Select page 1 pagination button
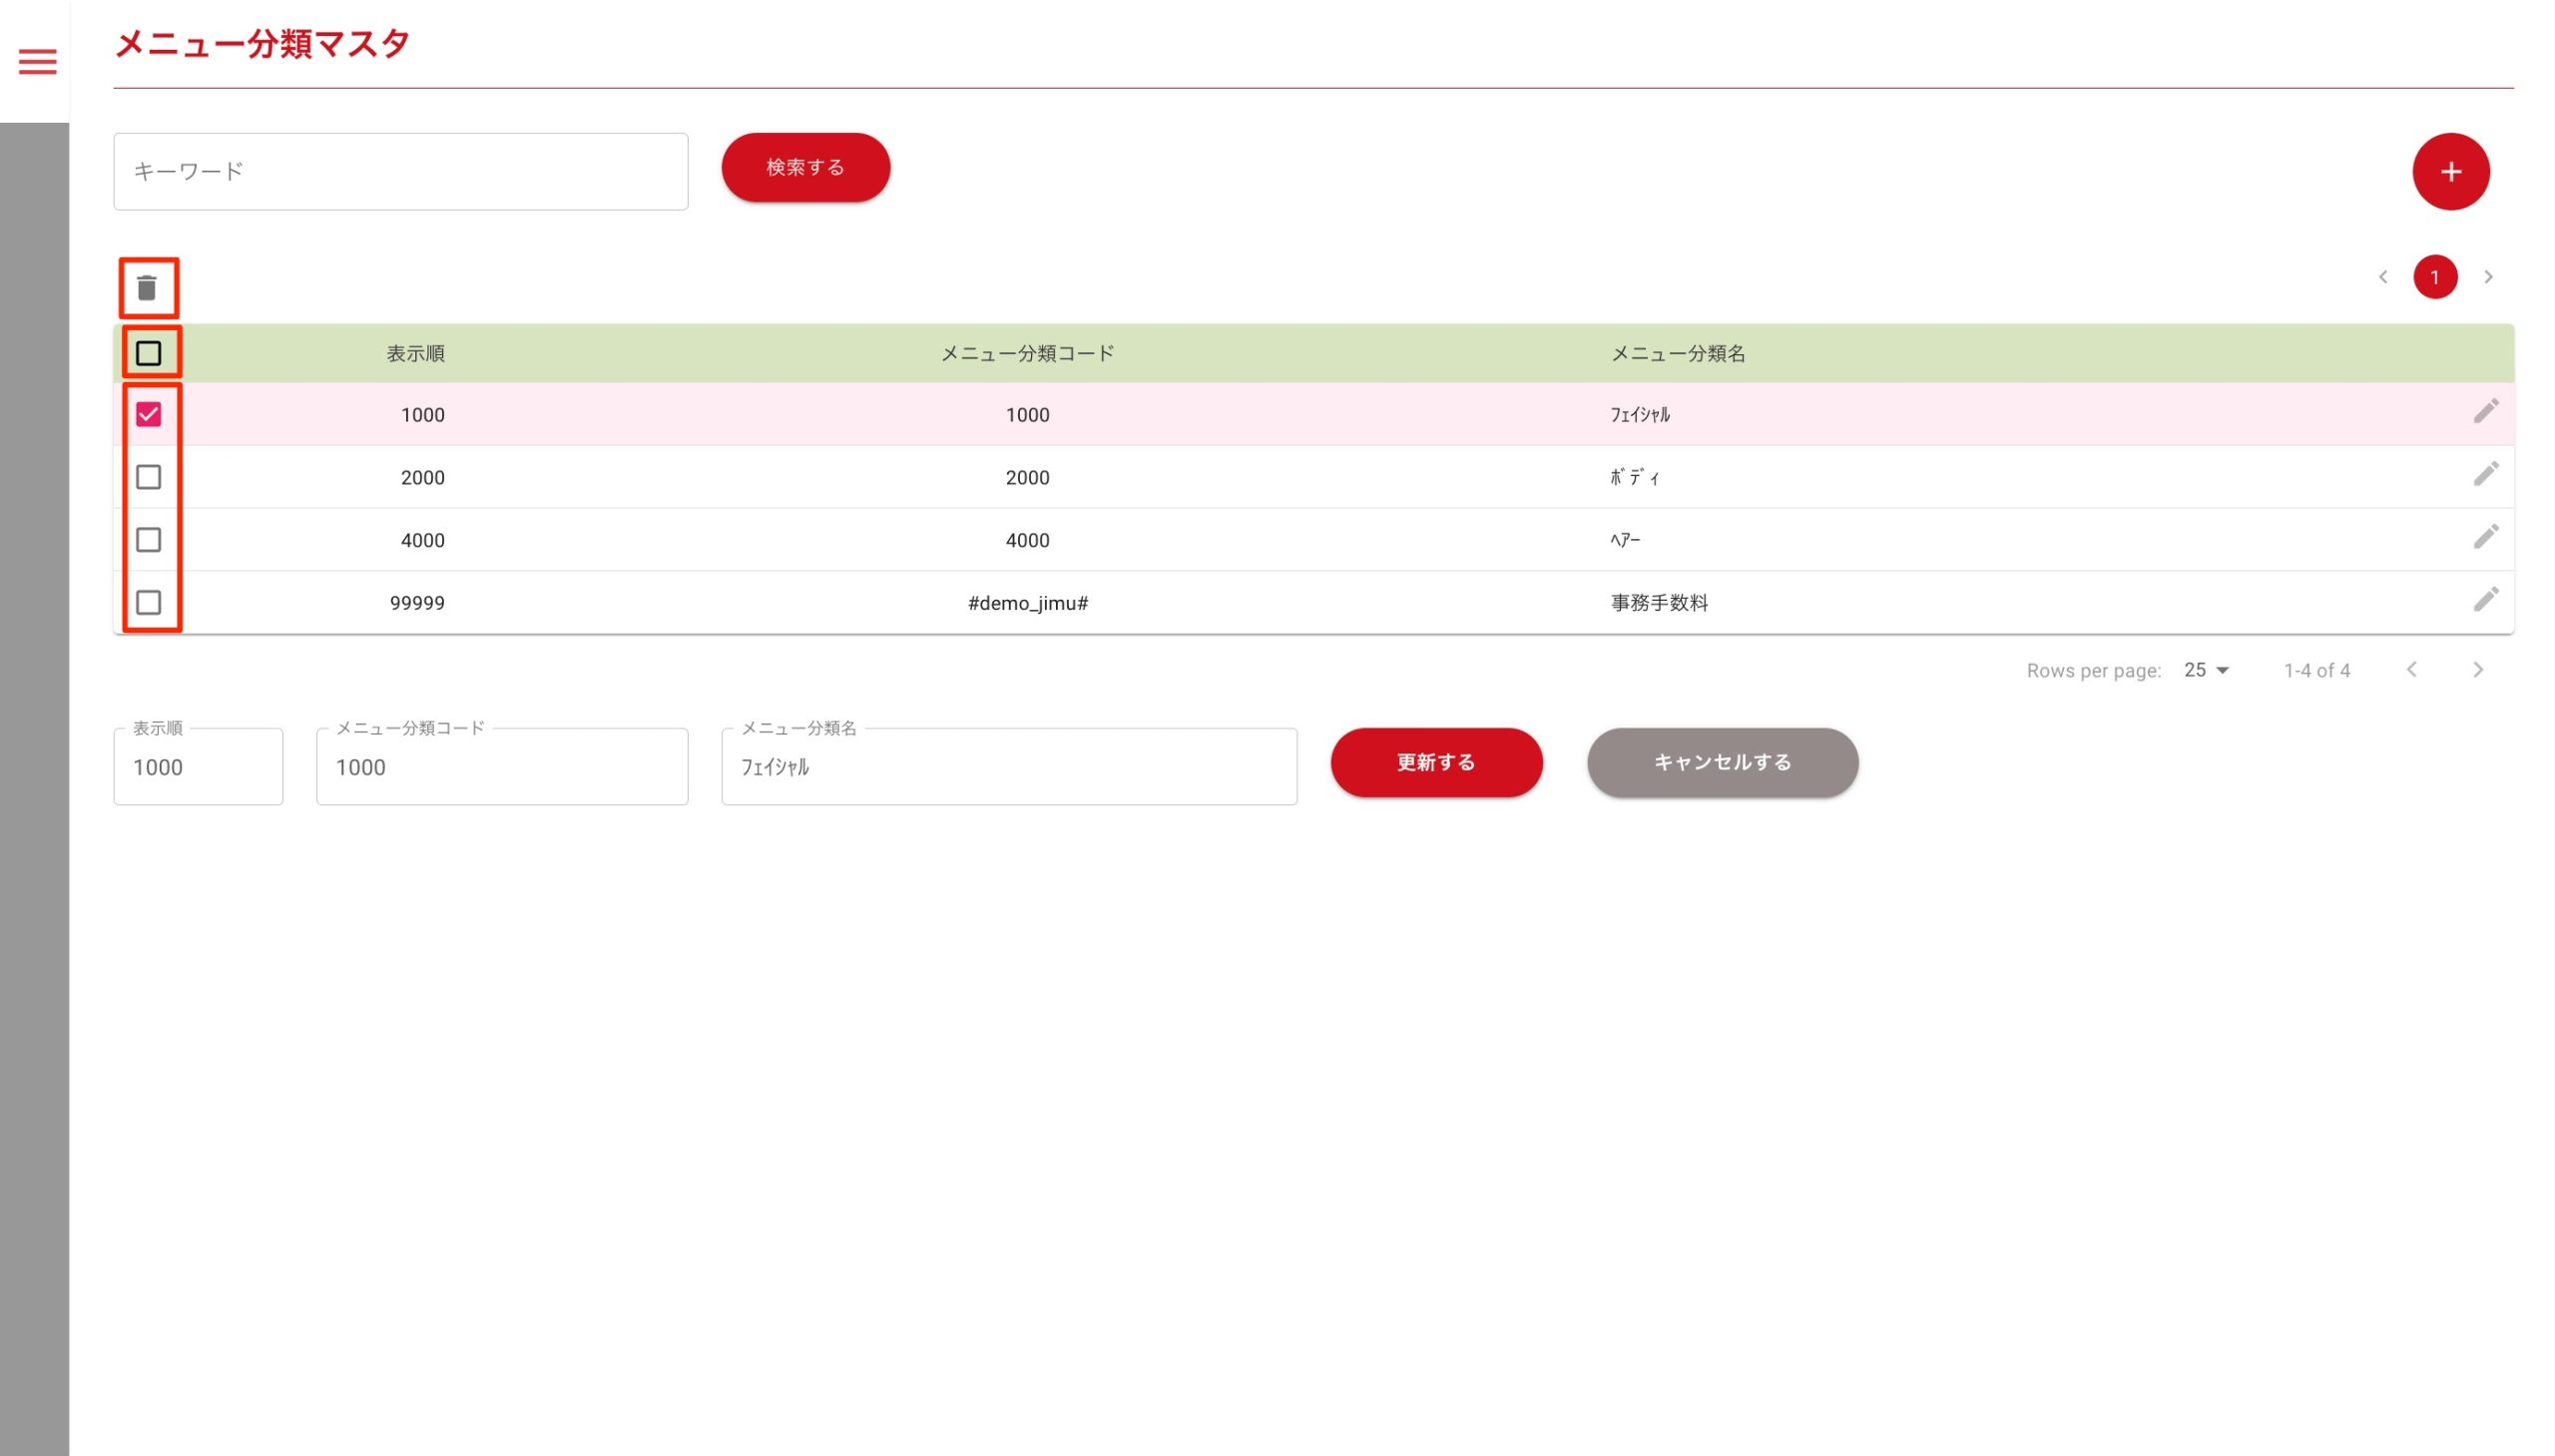The height and width of the screenshot is (1456, 2555). point(2433,277)
